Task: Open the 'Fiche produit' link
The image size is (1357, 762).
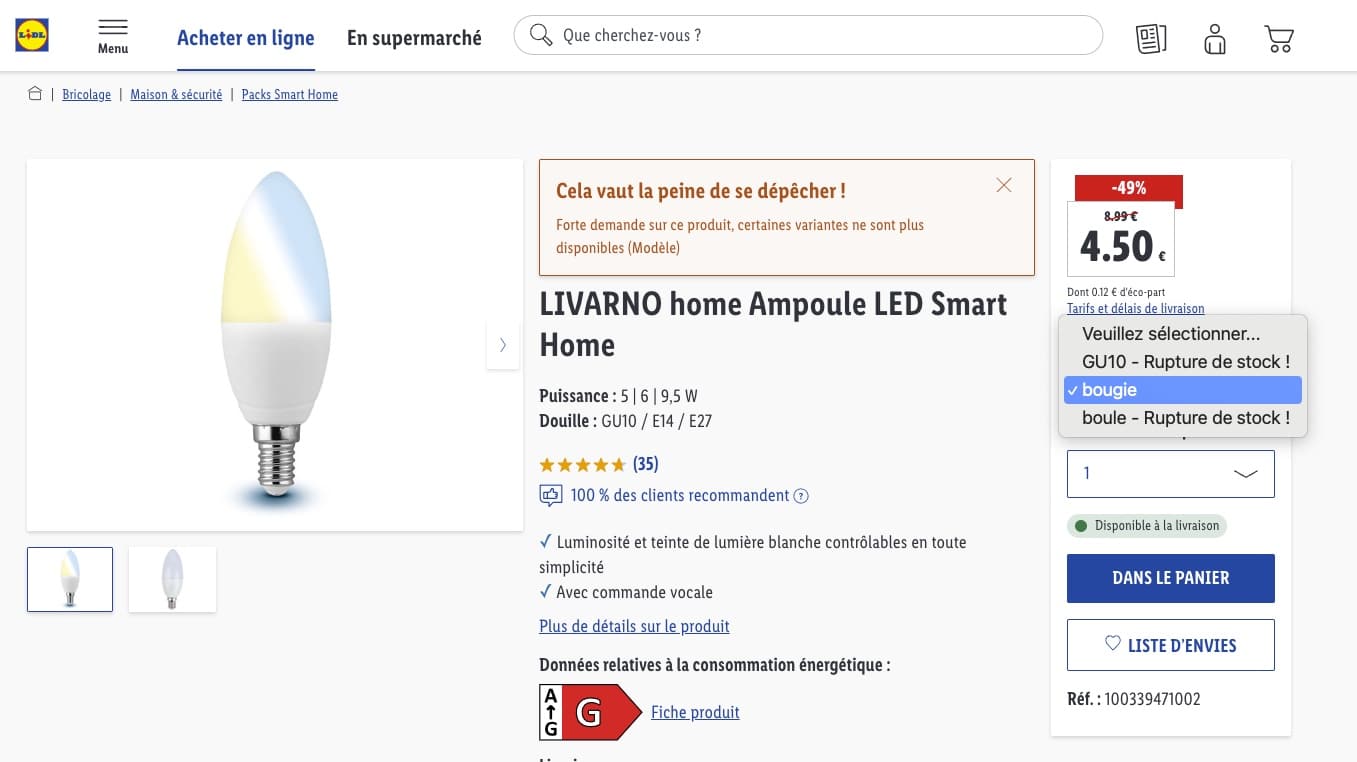Action: click(x=695, y=712)
